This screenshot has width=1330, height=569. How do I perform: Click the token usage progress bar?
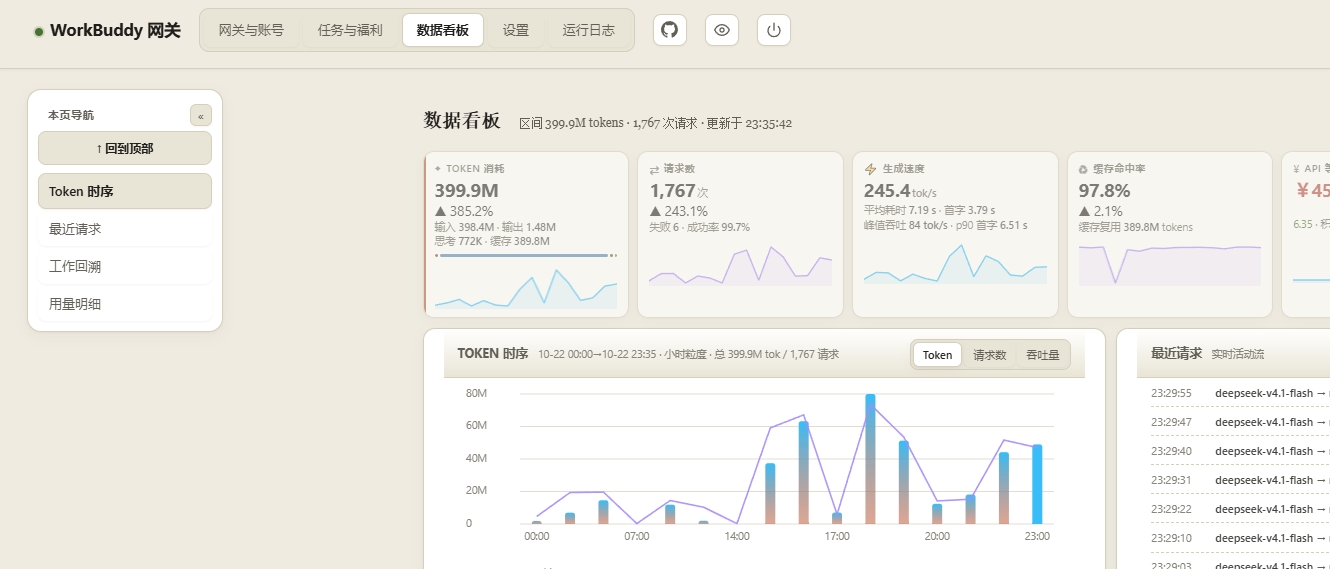[526, 256]
